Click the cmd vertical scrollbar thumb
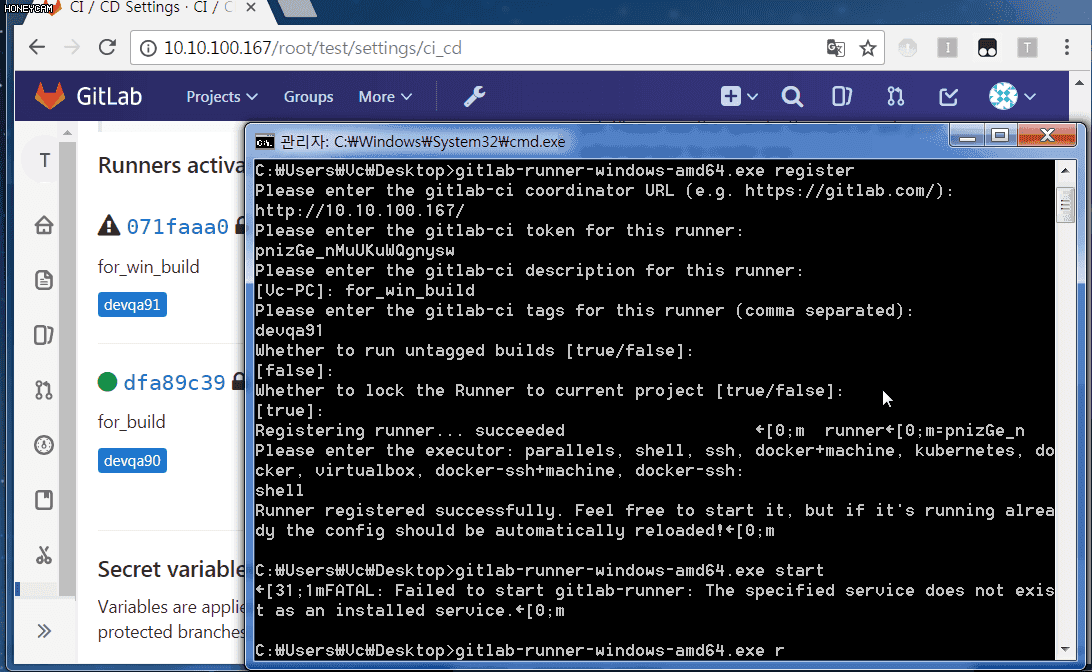 [x=1065, y=205]
